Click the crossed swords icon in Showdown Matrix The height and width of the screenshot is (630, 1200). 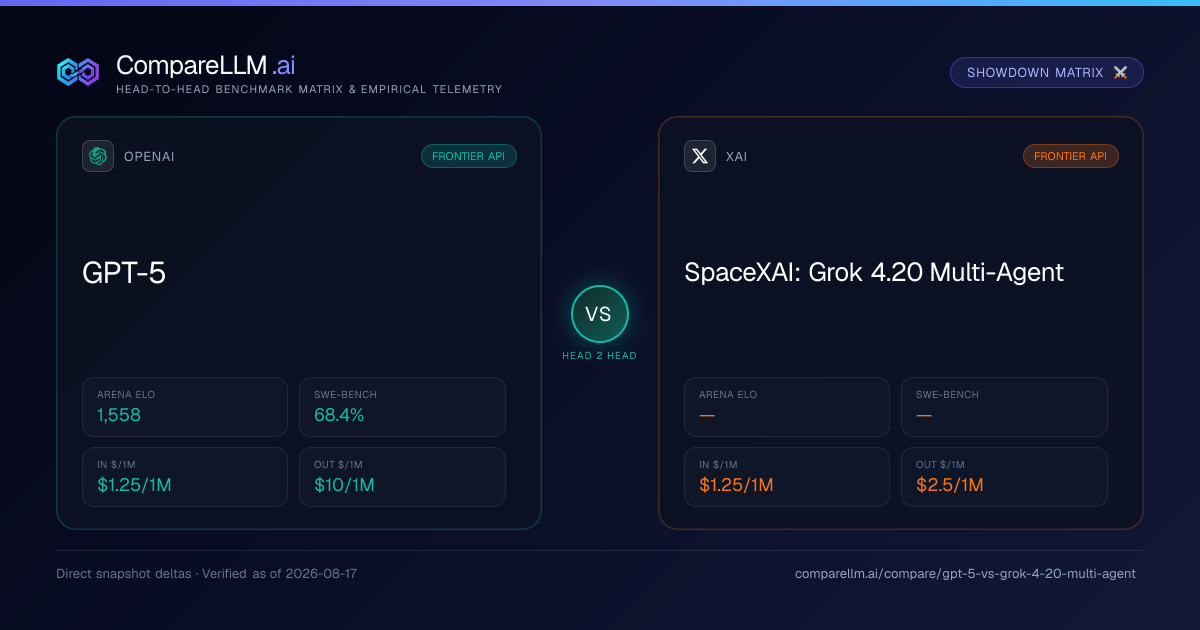(x=1120, y=73)
